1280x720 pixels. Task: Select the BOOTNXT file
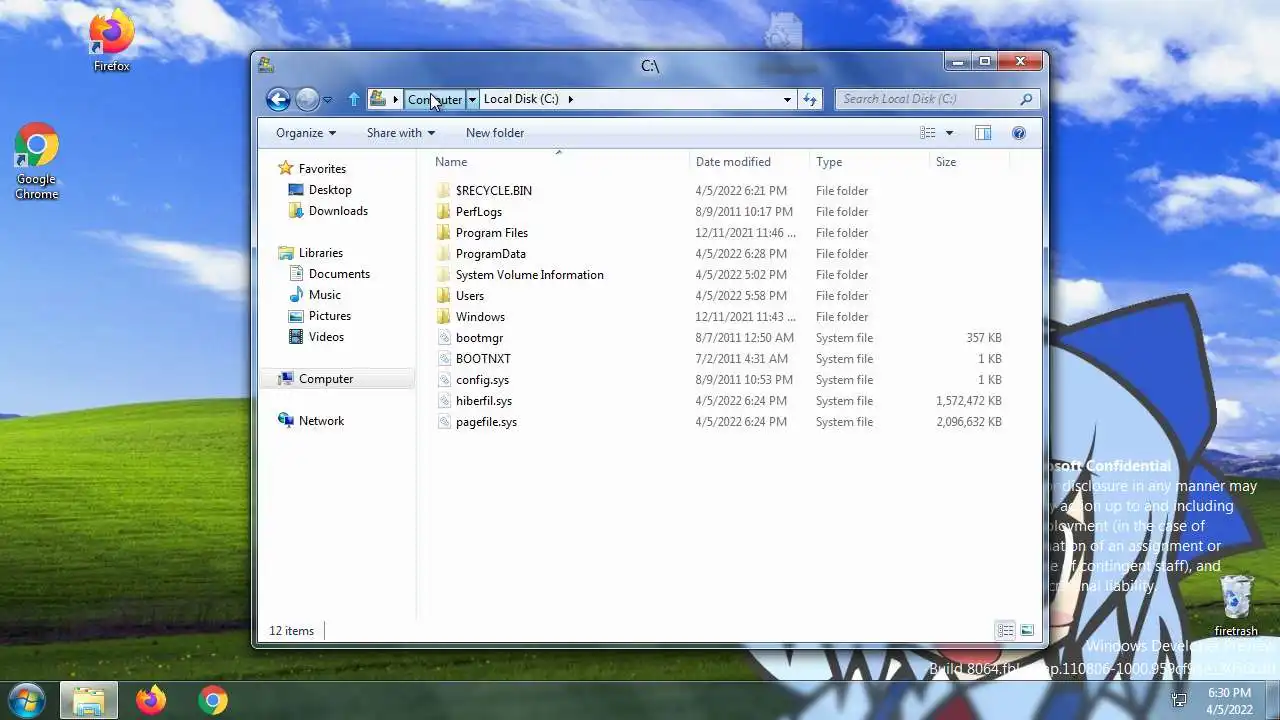pyautogui.click(x=483, y=359)
